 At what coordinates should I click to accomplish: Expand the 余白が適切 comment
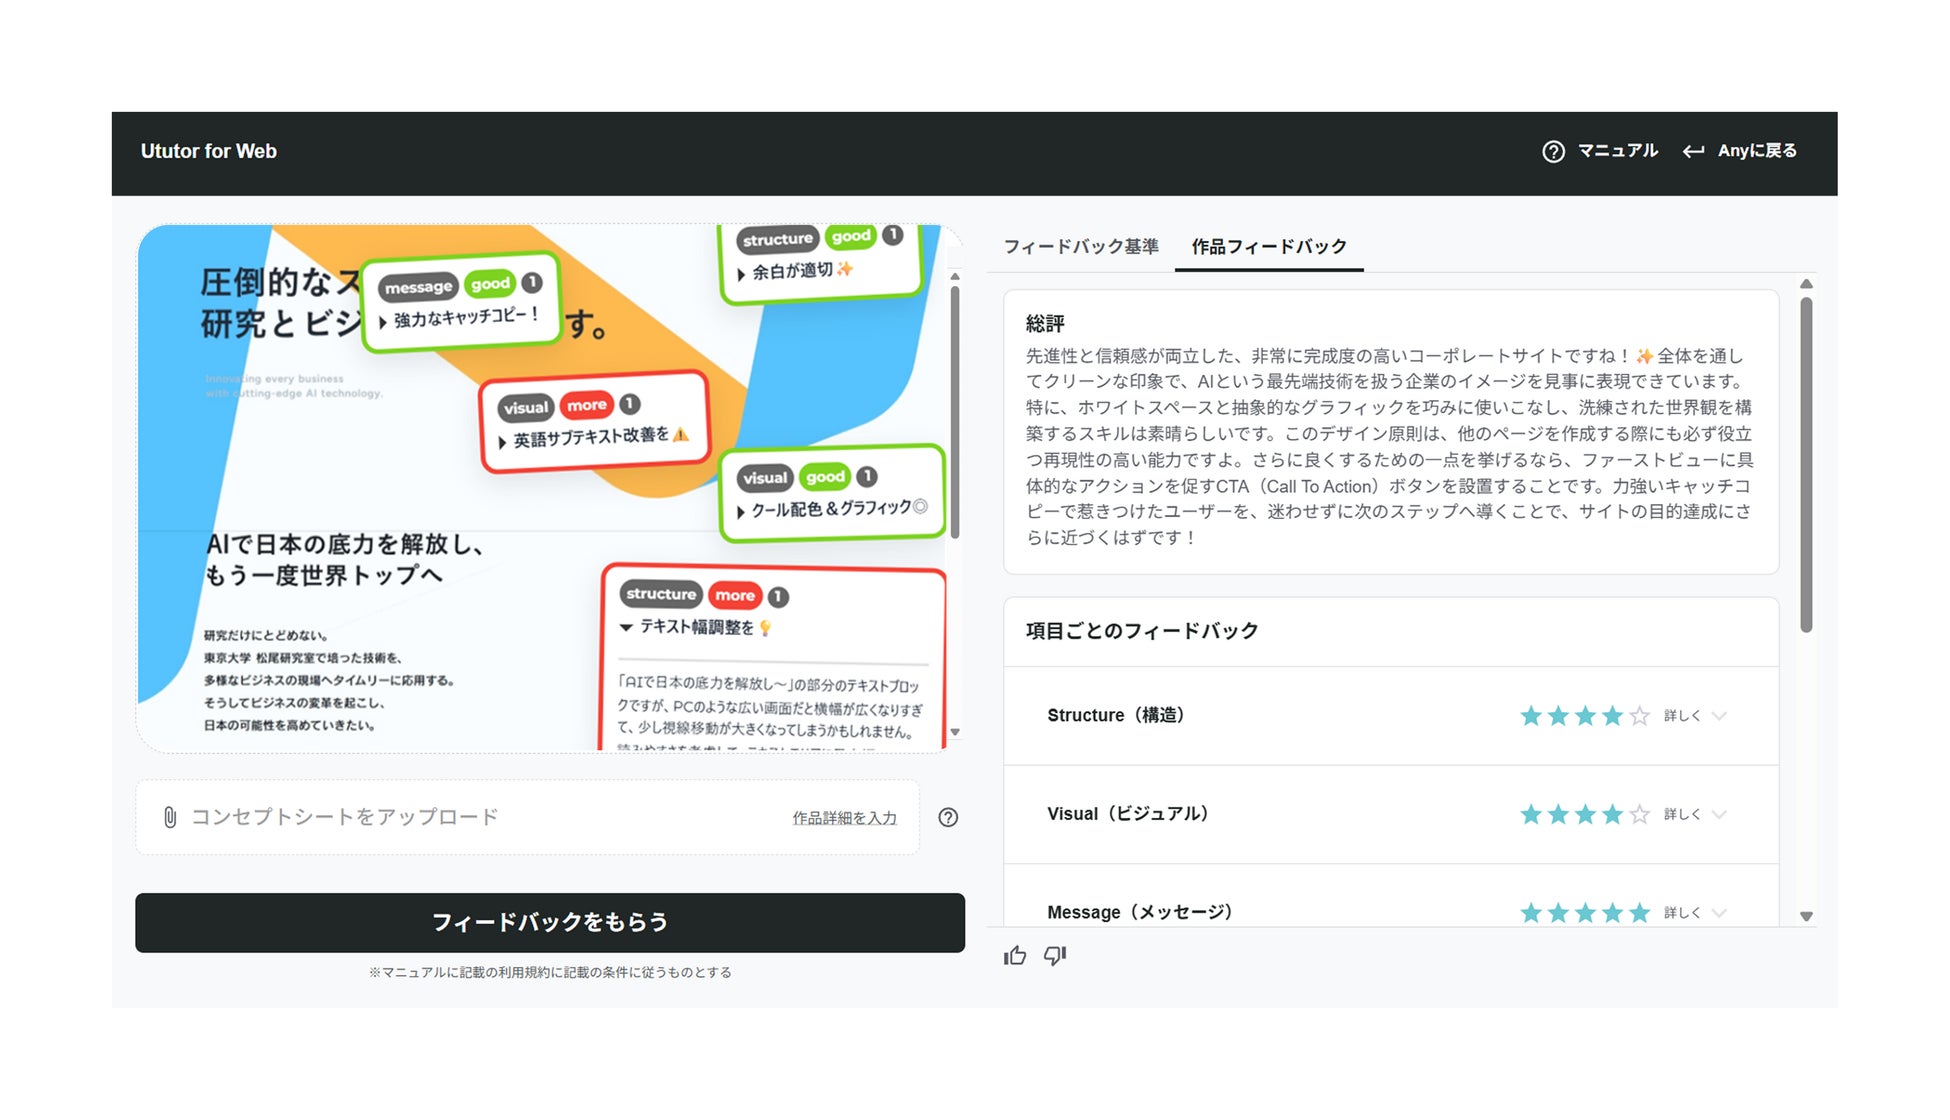741,274
